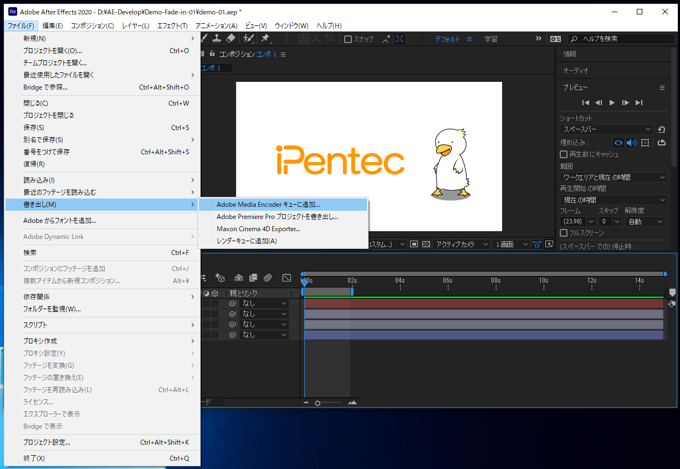The height and width of the screenshot is (469, 680).
Task: Click the work area end handle
Action: tap(352, 292)
